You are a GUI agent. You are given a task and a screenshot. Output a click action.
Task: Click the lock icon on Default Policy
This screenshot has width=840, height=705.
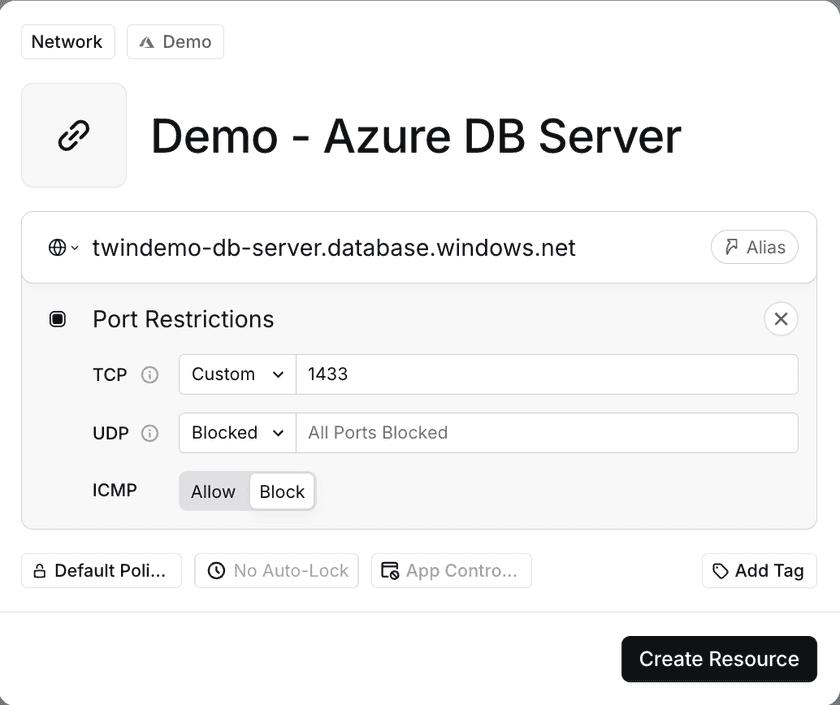tap(38, 570)
